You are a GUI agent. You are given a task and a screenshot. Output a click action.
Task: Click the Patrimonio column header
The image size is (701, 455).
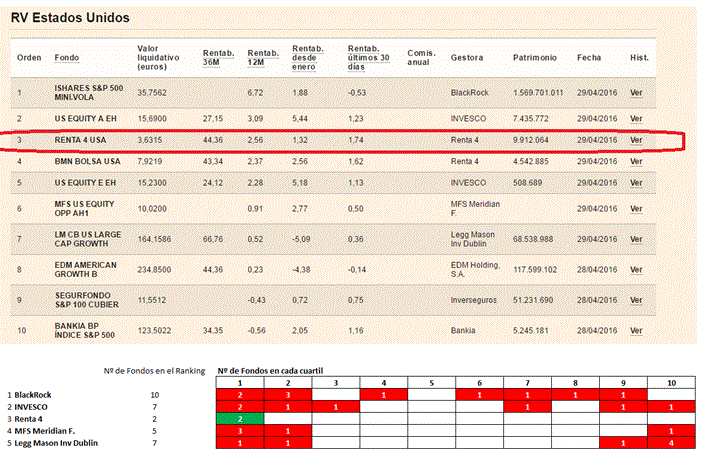535,58
